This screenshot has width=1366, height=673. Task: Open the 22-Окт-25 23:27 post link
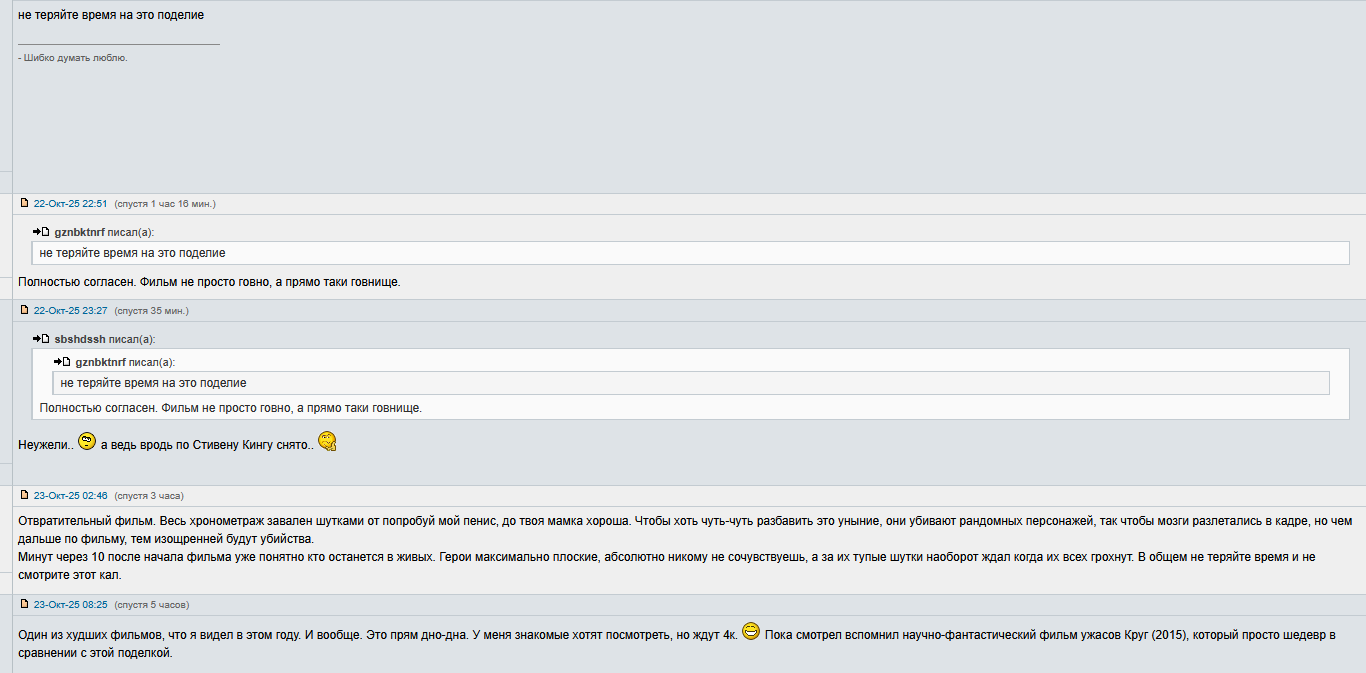(70, 311)
